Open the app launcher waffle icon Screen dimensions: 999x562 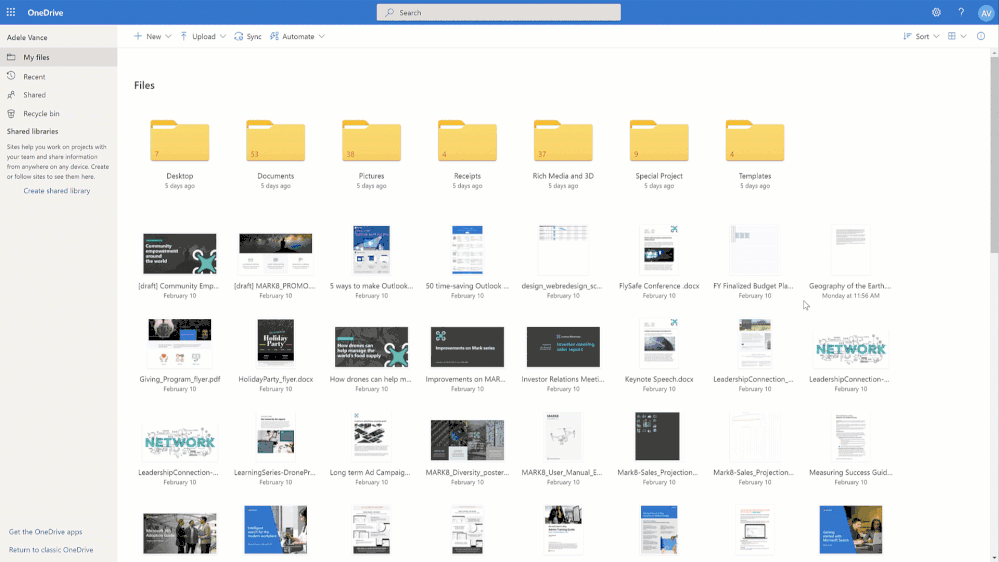tap(11, 12)
